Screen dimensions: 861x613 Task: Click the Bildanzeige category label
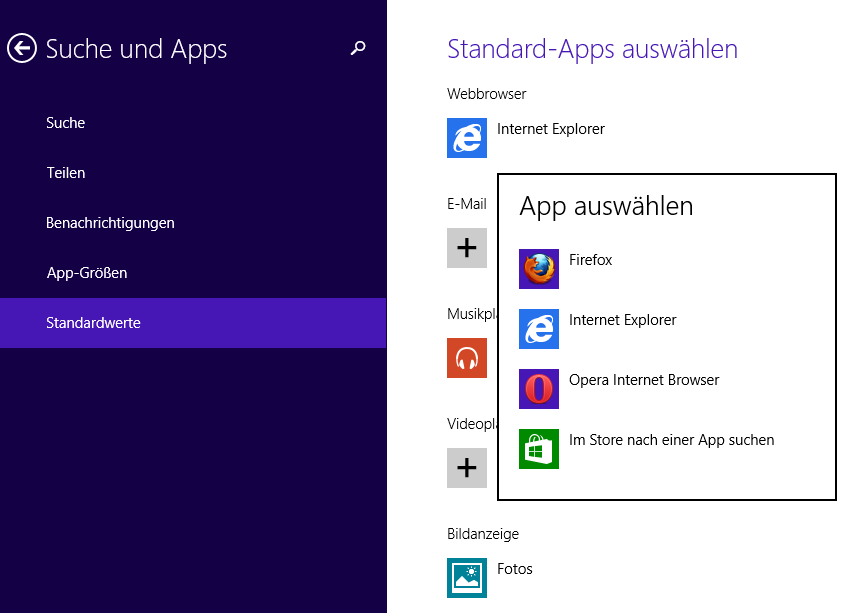point(483,534)
